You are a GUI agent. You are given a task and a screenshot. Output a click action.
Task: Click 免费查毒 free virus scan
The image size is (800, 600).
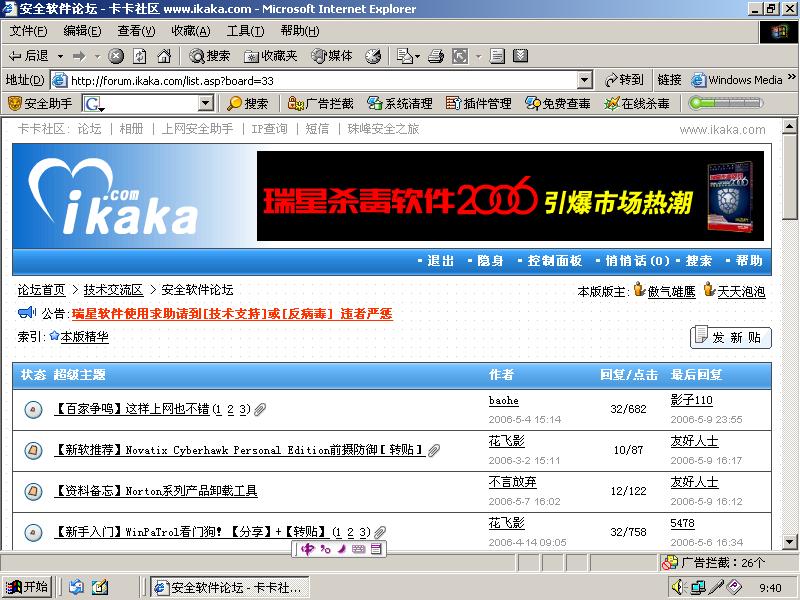coord(558,104)
